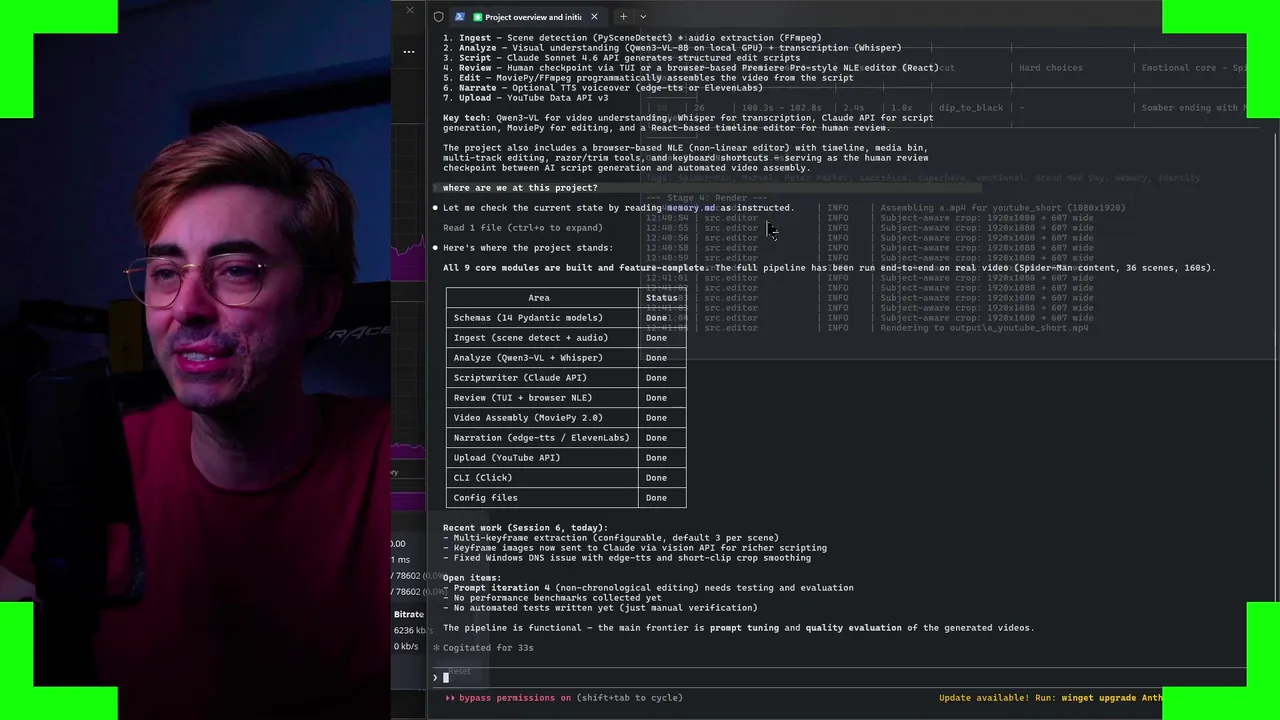The width and height of the screenshot is (1280, 720).
Task: Close the 'Project overview' terminal tab
Action: 594,17
